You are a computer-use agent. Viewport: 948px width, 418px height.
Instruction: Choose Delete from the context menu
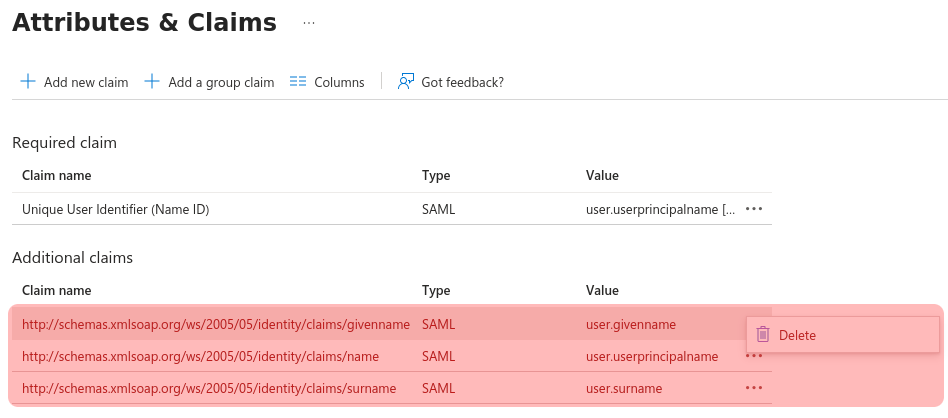797,335
